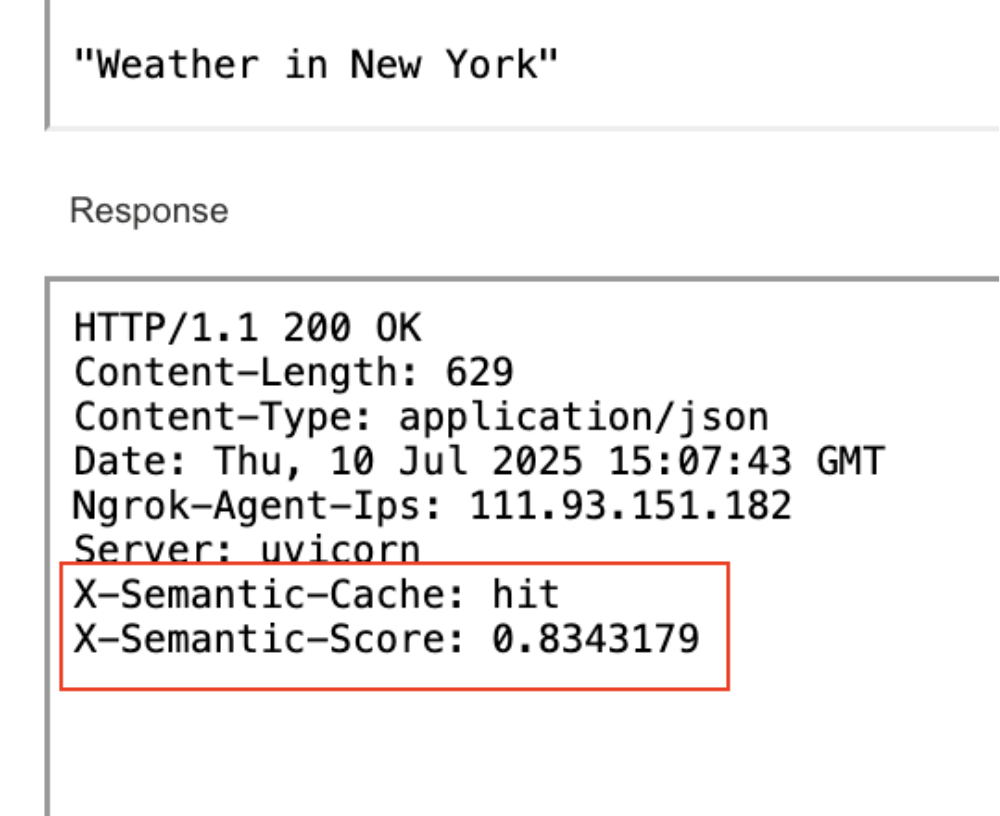
Task: Click the 629 content length value
Action: (479, 373)
